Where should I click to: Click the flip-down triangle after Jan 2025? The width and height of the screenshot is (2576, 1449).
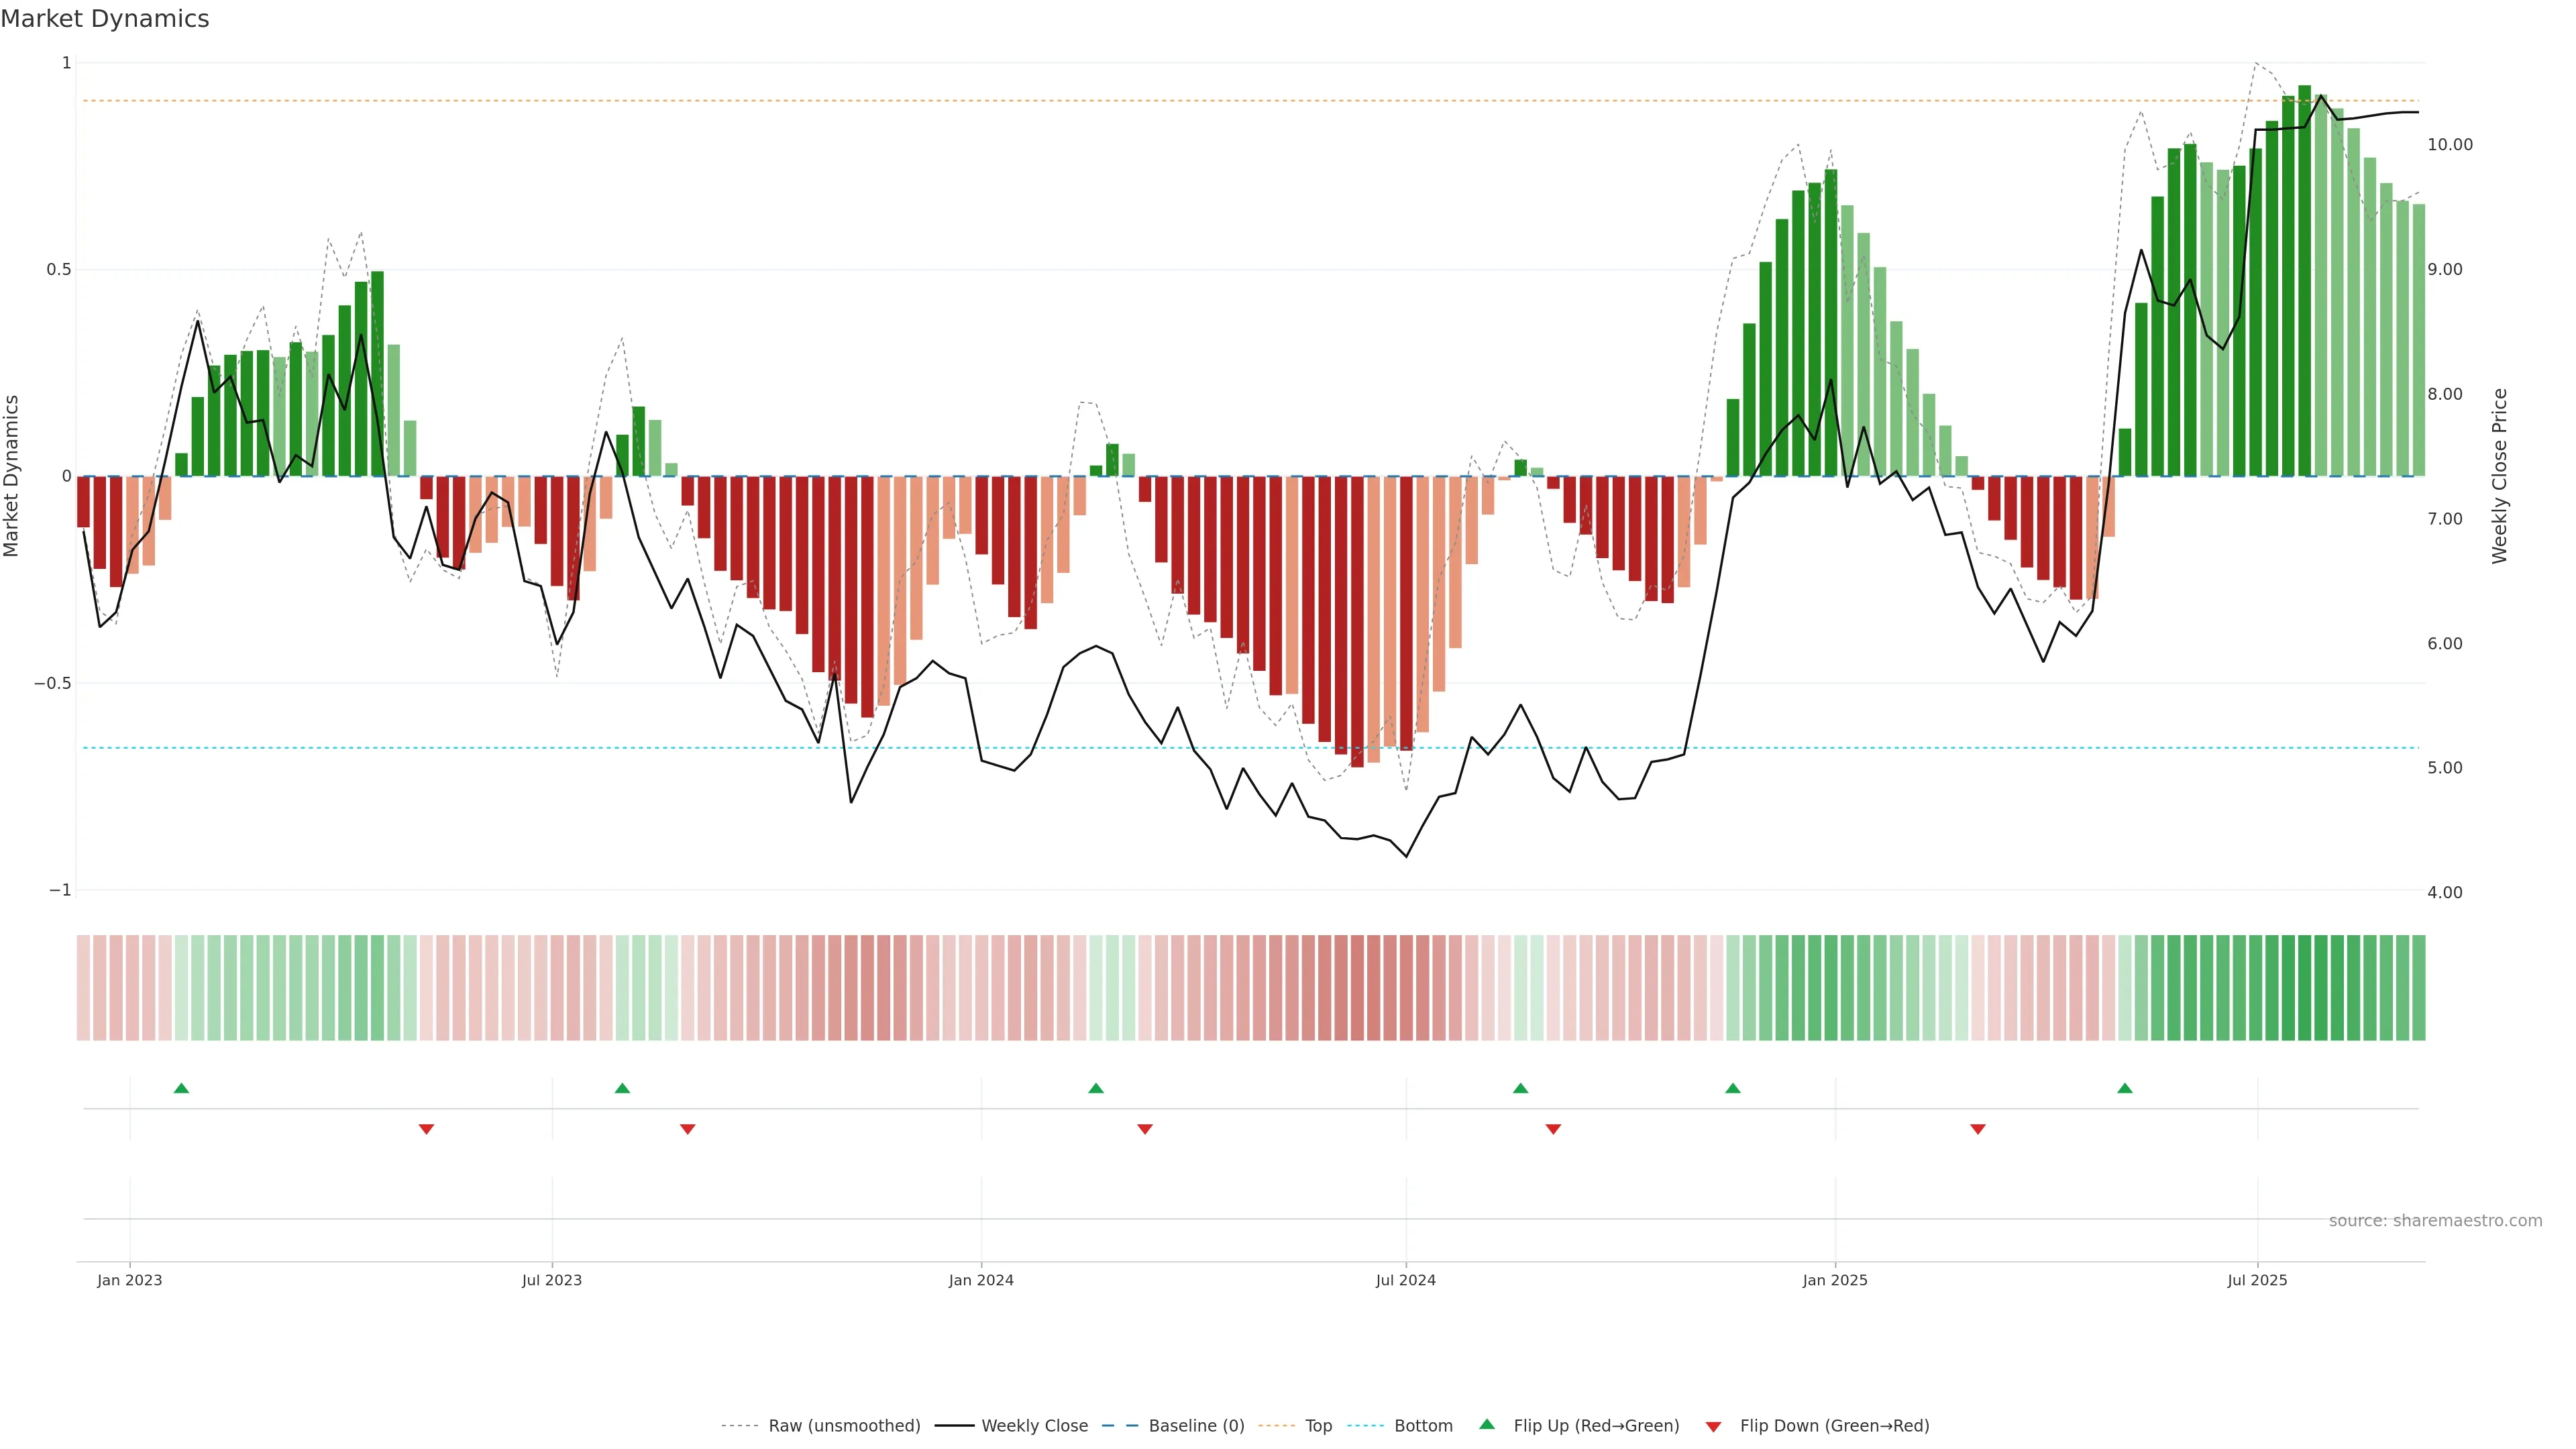tap(1978, 1129)
